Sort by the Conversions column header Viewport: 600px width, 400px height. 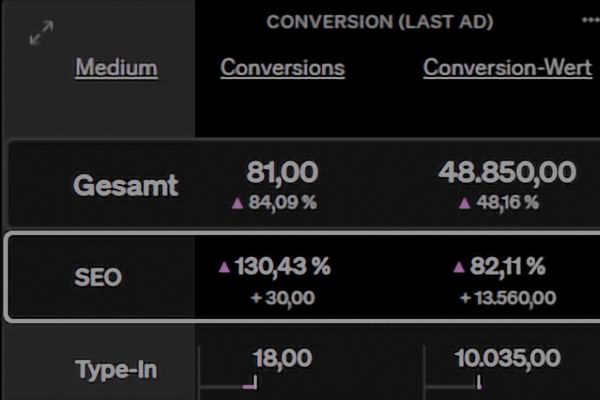click(282, 68)
